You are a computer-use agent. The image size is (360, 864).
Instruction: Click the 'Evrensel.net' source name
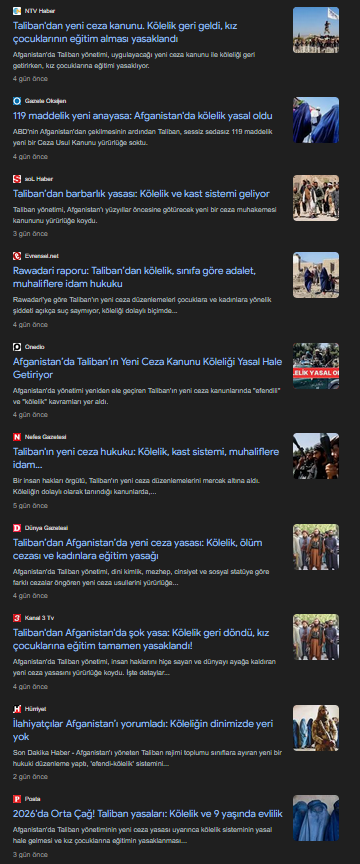41,256
